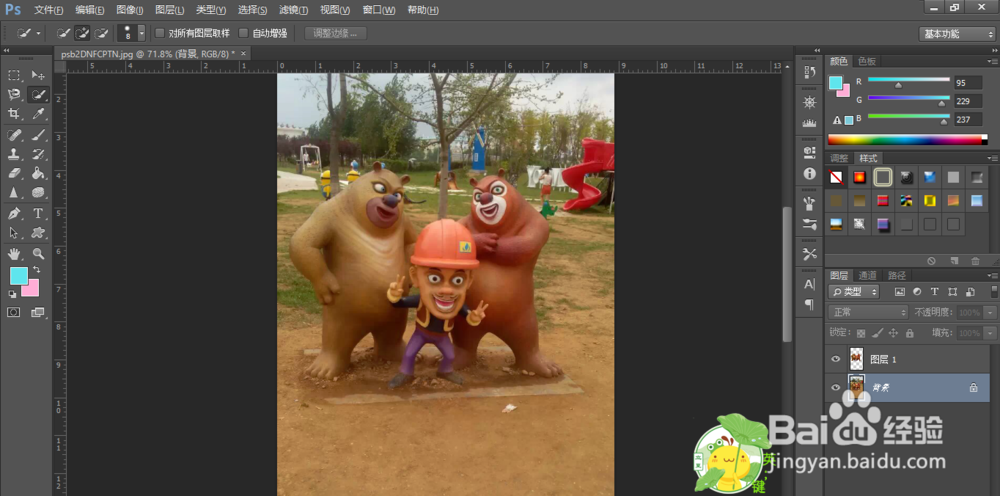Select the Path Selection arrow tool

click(x=14, y=233)
